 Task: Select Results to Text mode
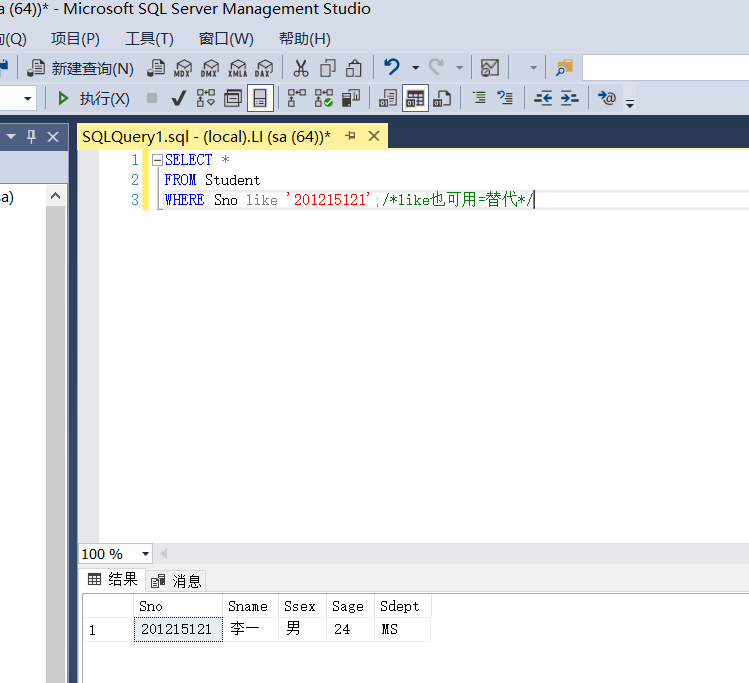click(388, 98)
